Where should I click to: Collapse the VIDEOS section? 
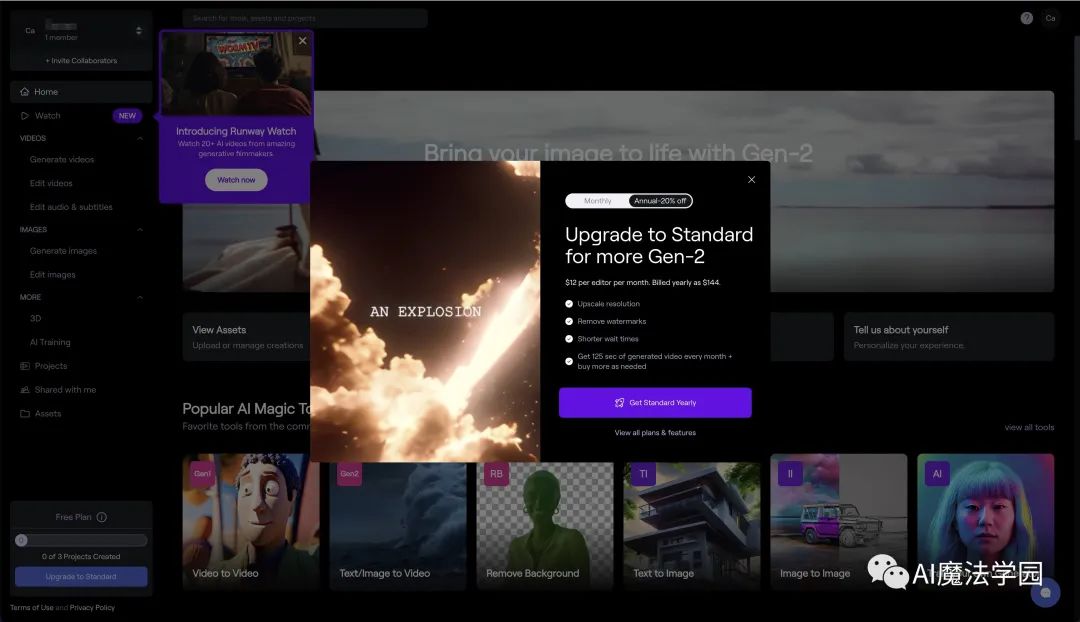click(x=140, y=138)
